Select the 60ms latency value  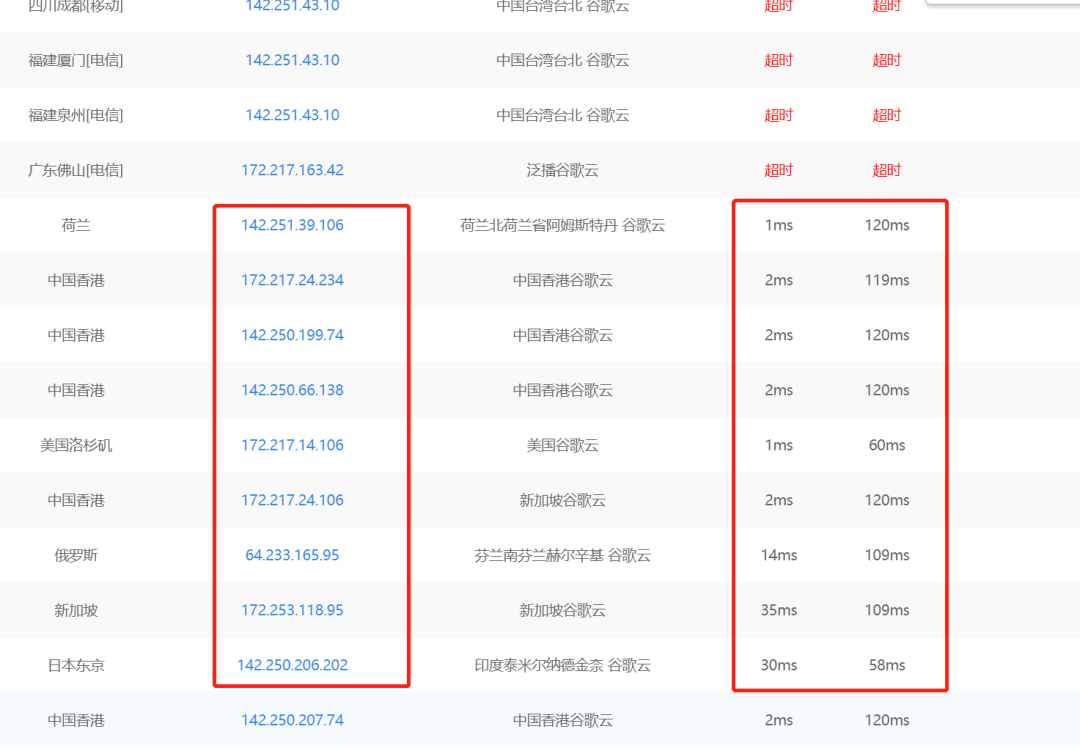click(887, 446)
